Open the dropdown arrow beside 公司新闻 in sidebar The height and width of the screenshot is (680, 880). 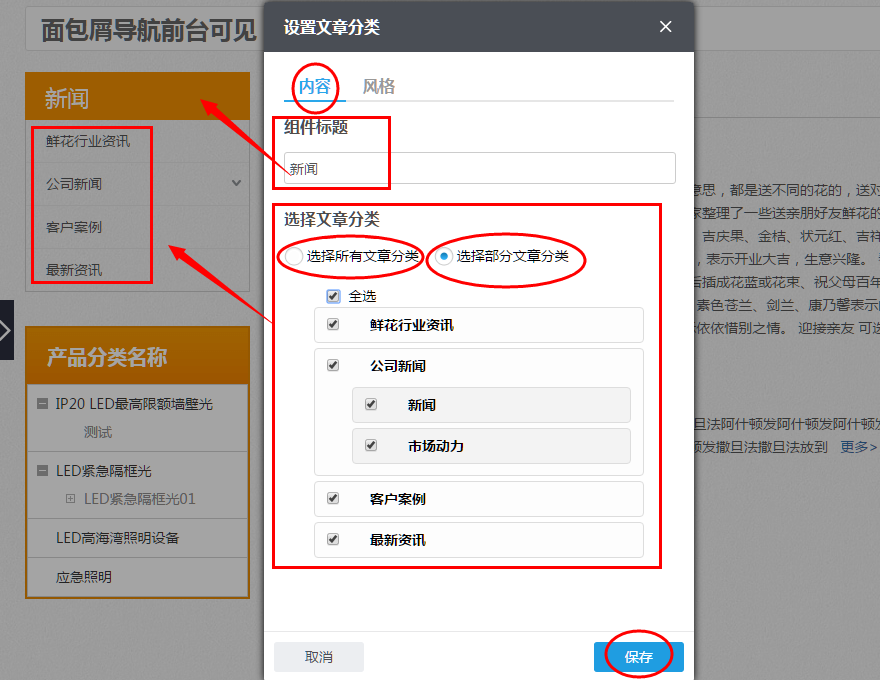tap(237, 183)
